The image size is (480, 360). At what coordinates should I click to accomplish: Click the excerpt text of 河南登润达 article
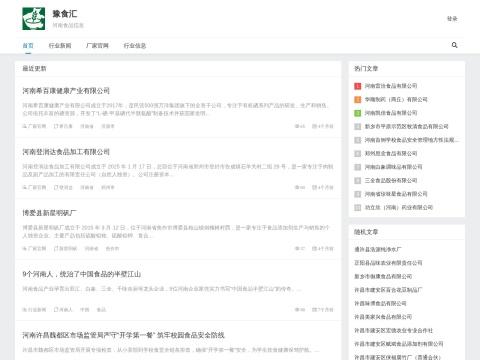(x=178, y=170)
